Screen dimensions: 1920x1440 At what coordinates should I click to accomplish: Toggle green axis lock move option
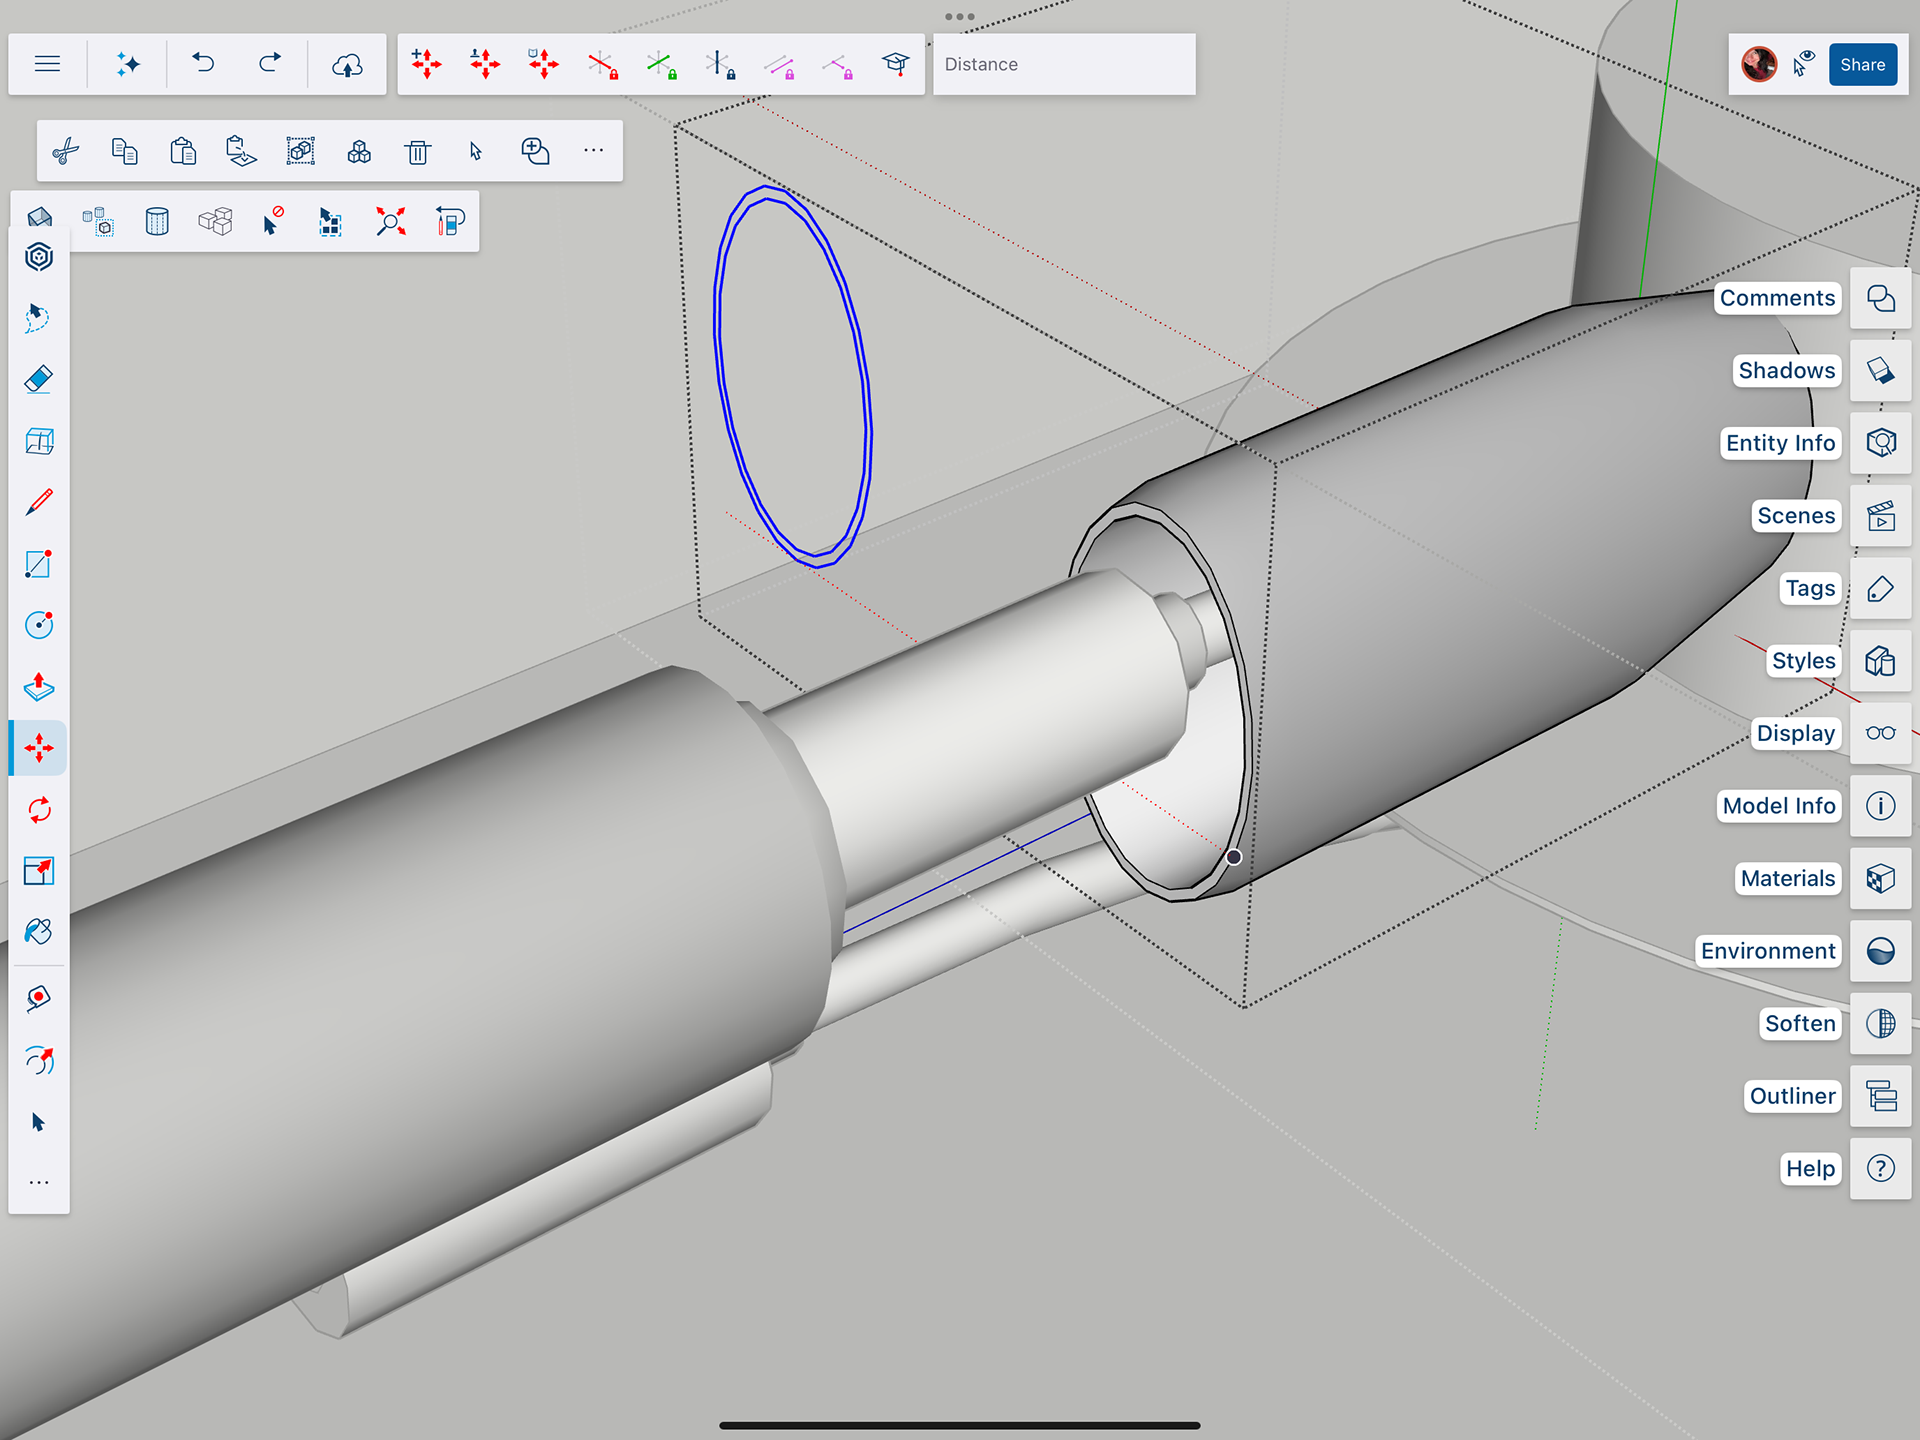[x=661, y=65]
